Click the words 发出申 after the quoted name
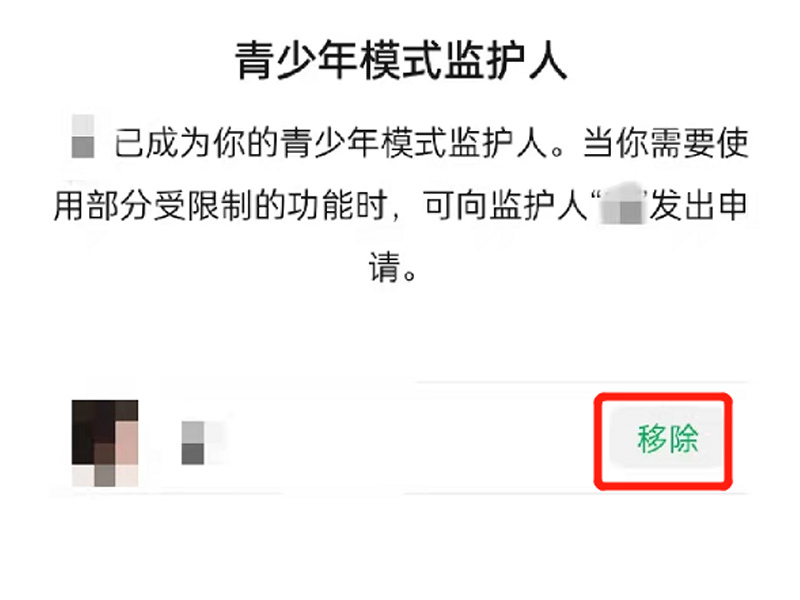Viewport: 800px width, 600px height. click(698, 206)
